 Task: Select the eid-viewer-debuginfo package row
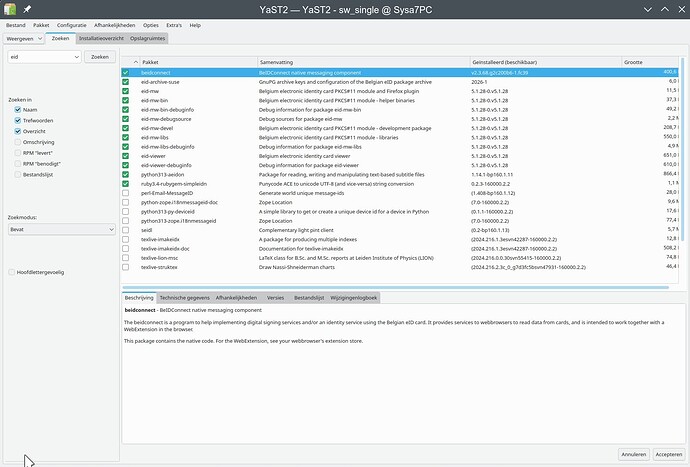click(400, 165)
